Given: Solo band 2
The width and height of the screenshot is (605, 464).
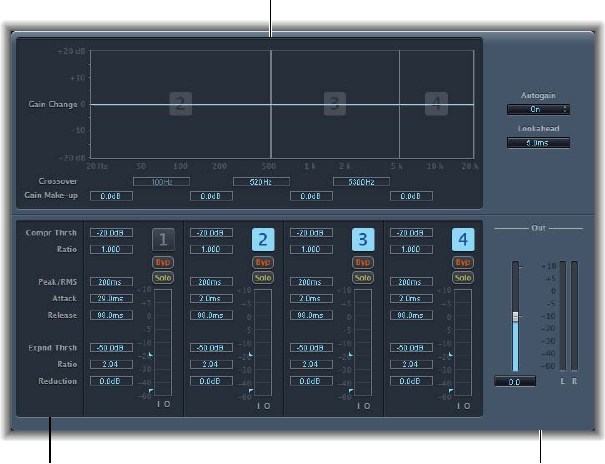Looking at the screenshot, I should pos(263,278).
